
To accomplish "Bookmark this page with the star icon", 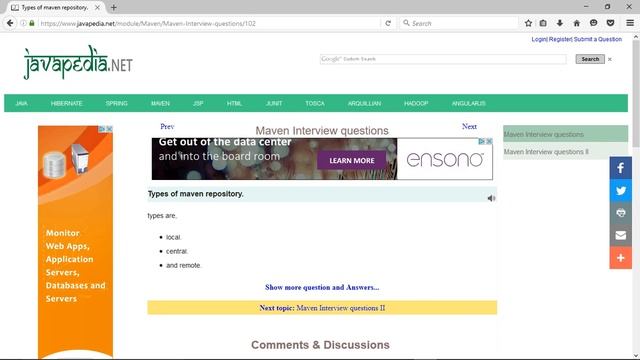I will (x=528, y=23).
